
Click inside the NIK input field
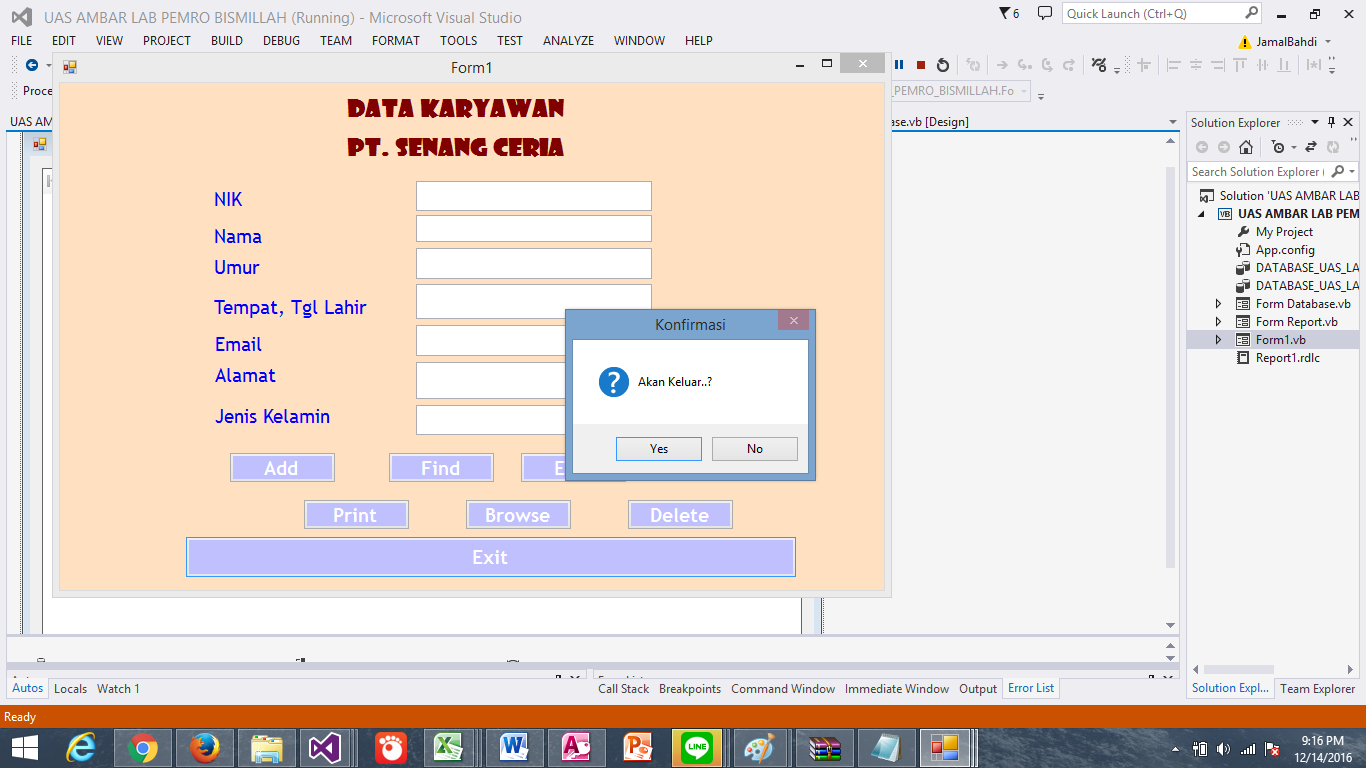point(533,195)
